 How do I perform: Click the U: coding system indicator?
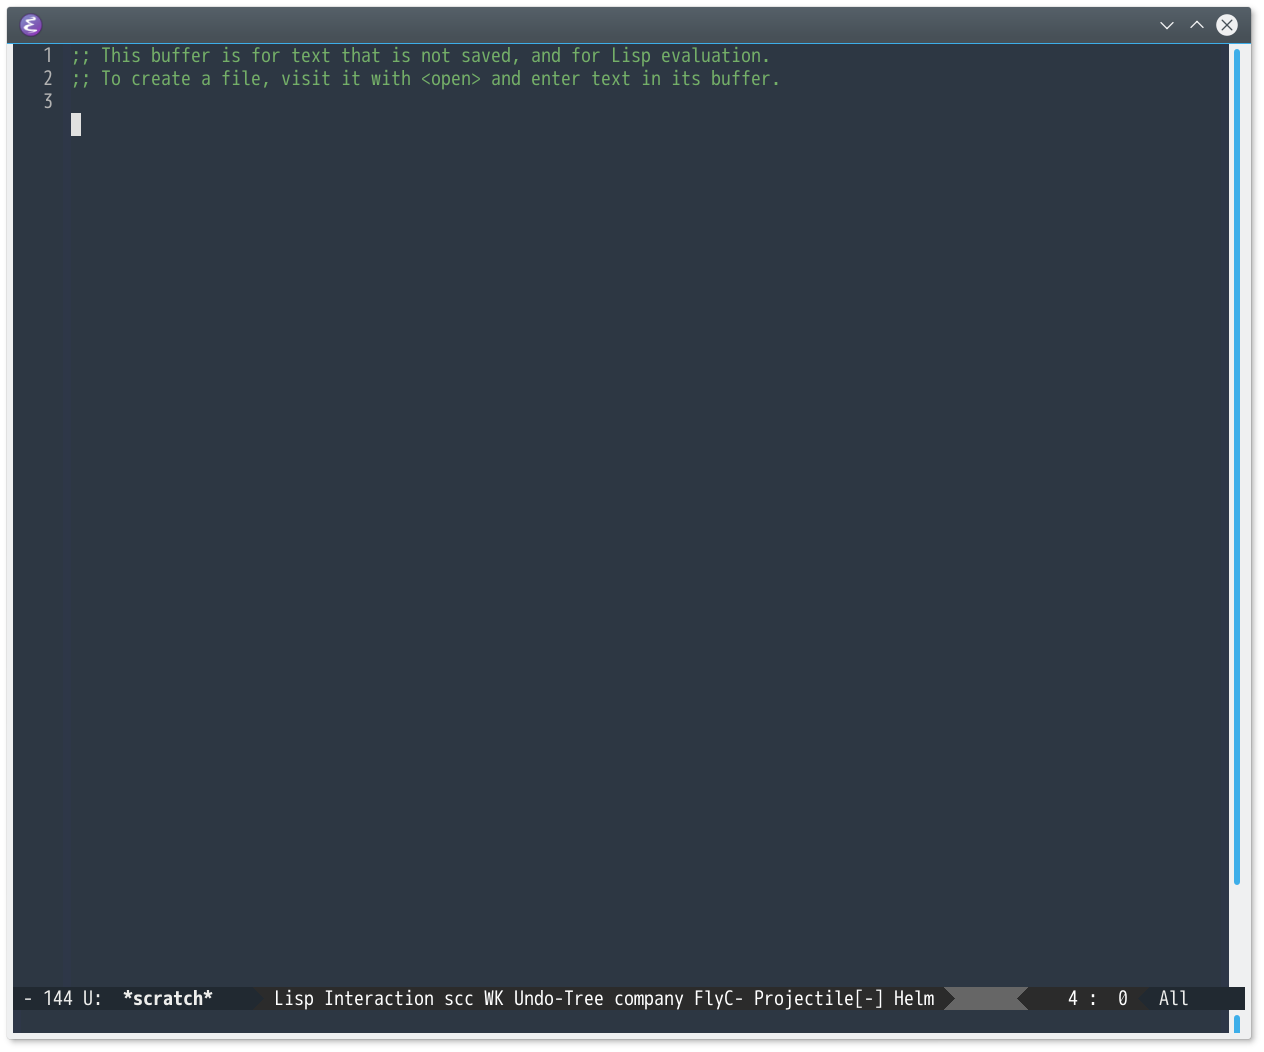(x=92, y=998)
